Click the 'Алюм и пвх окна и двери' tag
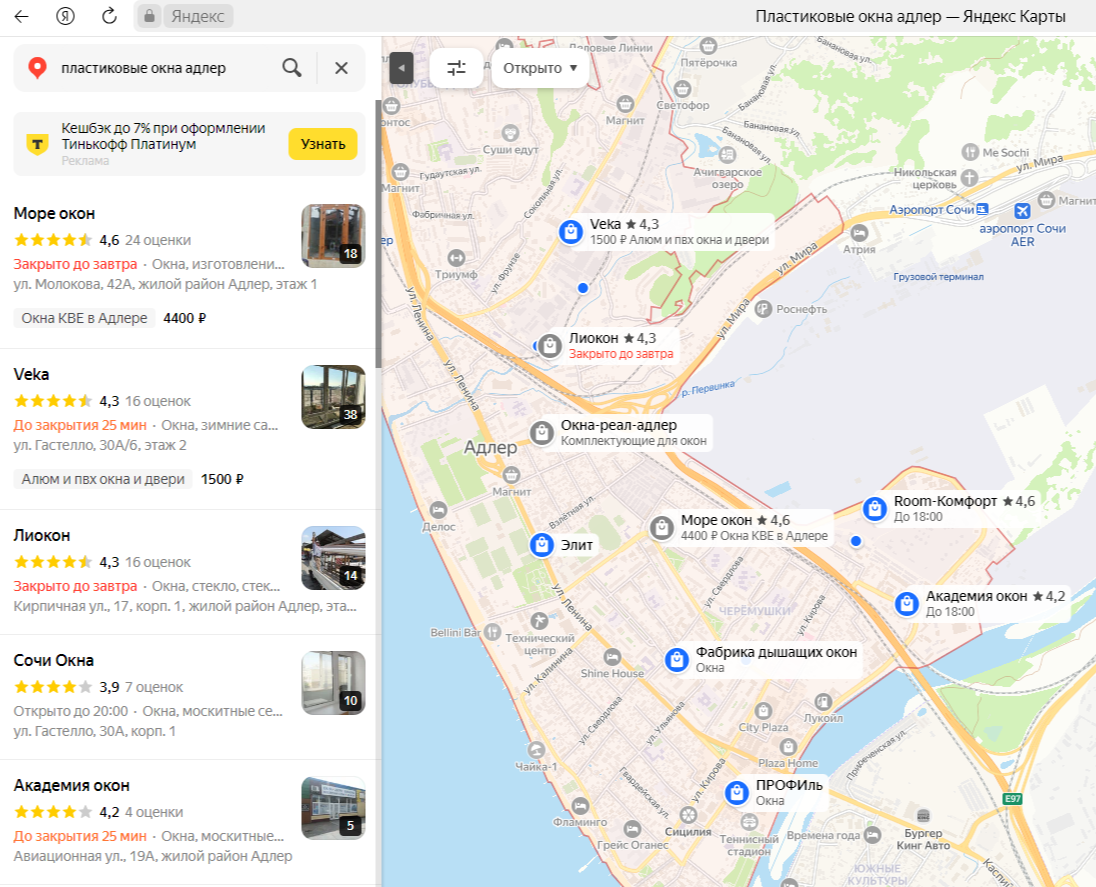The height and width of the screenshot is (887, 1096). click(103, 479)
